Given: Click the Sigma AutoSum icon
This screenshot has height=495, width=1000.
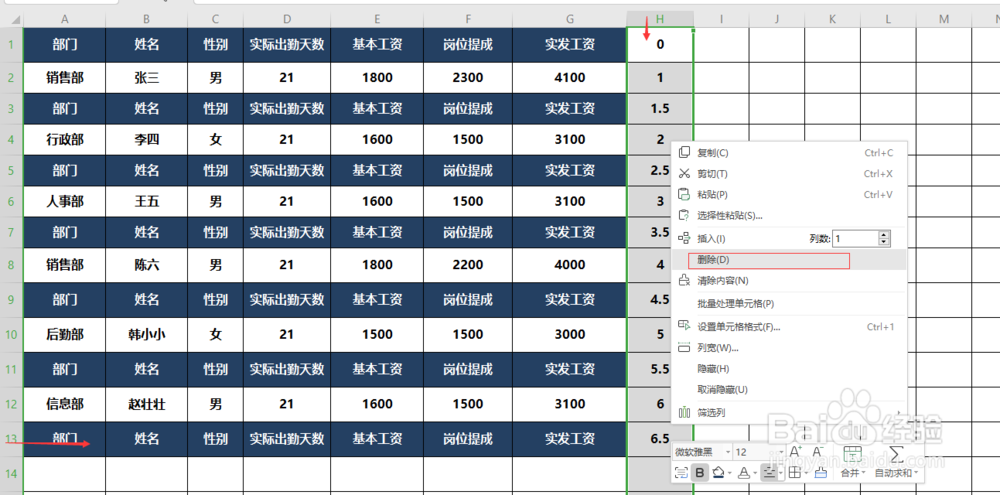Looking at the screenshot, I should pyautogui.click(x=895, y=454).
